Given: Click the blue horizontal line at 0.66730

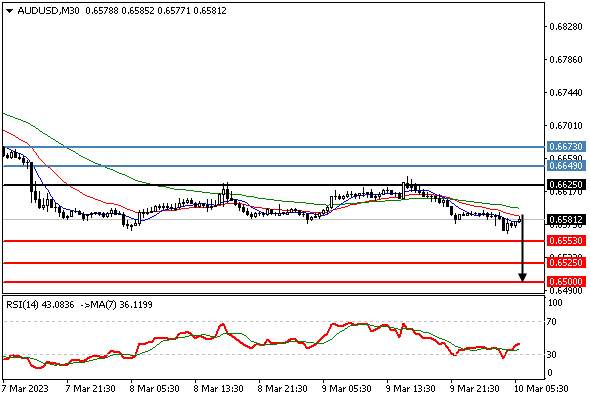Looking at the screenshot, I should (274, 147).
